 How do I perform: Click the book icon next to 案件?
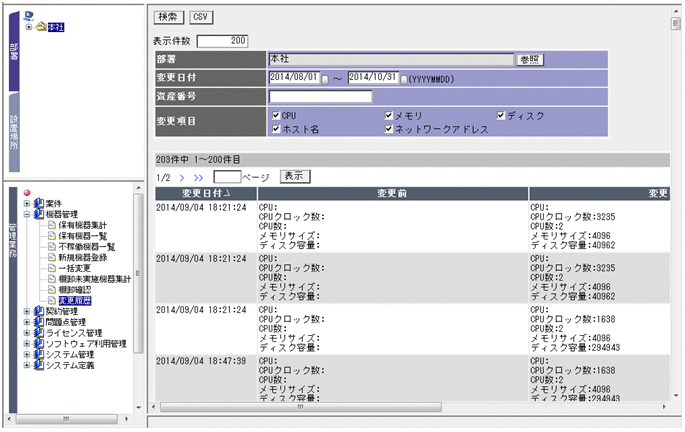tap(39, 204)
